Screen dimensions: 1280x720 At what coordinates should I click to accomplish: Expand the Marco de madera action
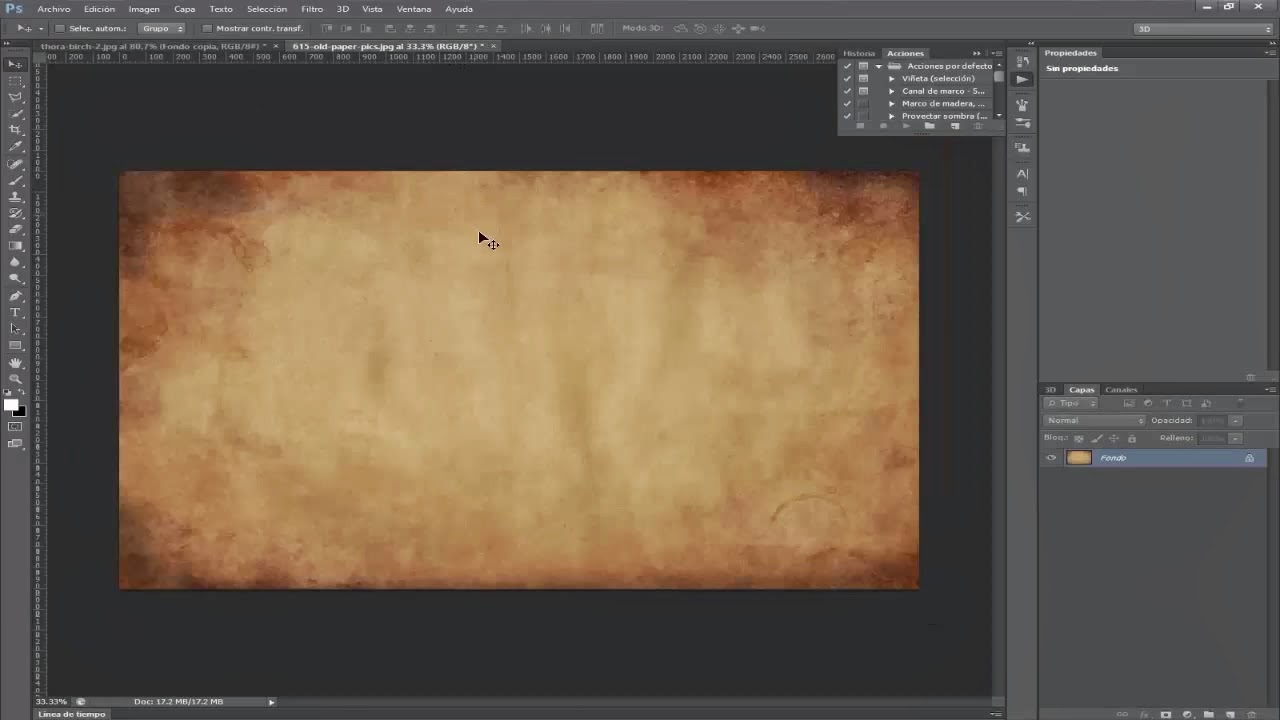click(892, 103)
